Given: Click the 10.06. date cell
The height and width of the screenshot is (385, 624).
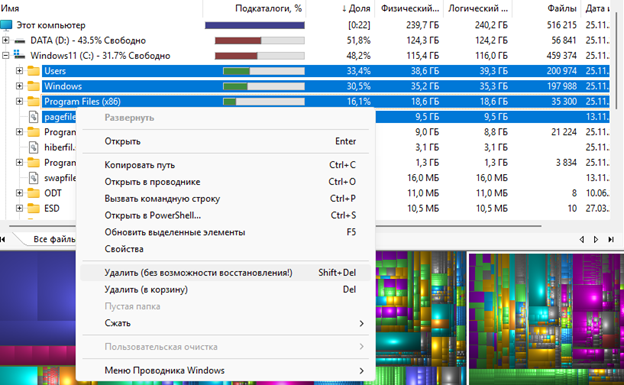Looking at the screenshot, I should 597,193.
